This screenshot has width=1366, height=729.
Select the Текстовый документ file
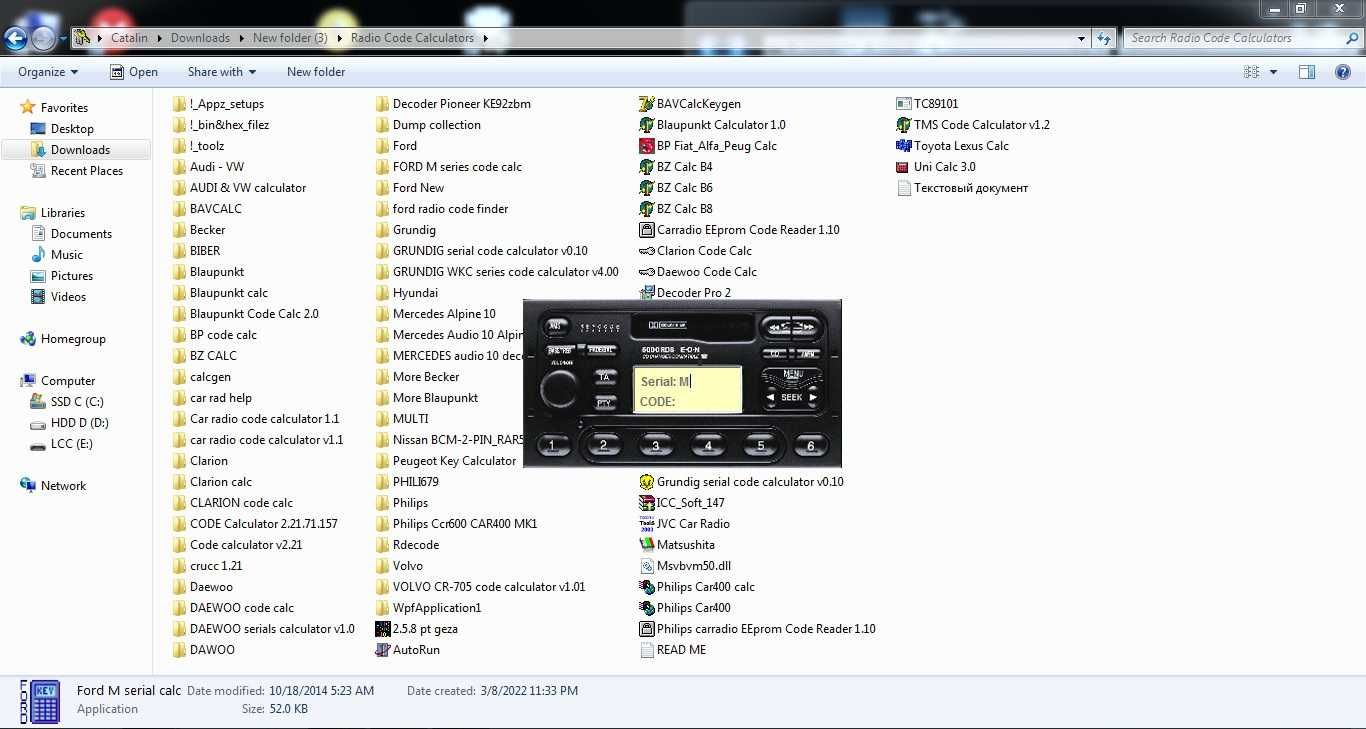[963, 188]
